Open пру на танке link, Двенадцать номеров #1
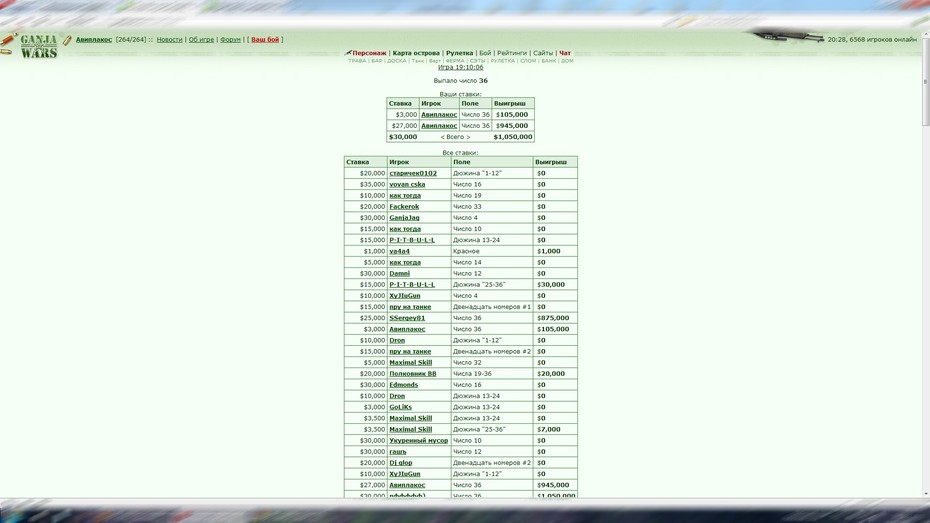This screenshot has width=930, height=523. pos(410,307)
